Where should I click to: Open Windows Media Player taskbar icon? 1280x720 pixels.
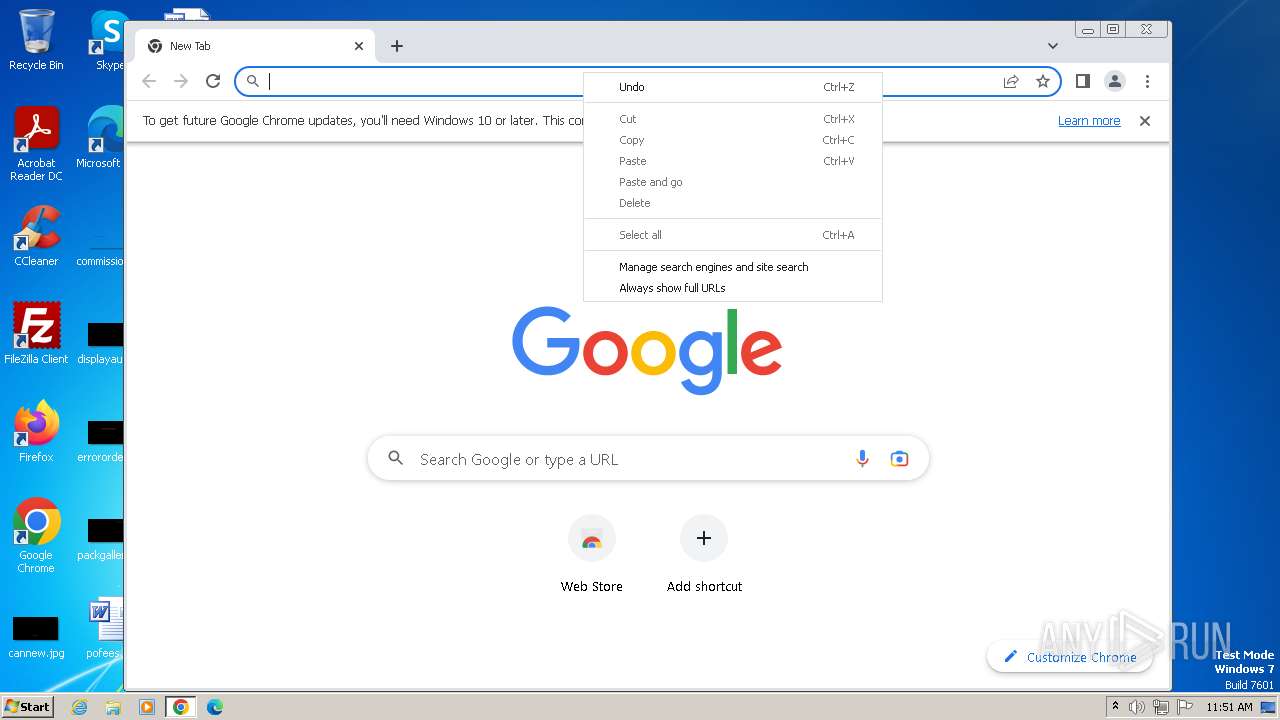146,707
